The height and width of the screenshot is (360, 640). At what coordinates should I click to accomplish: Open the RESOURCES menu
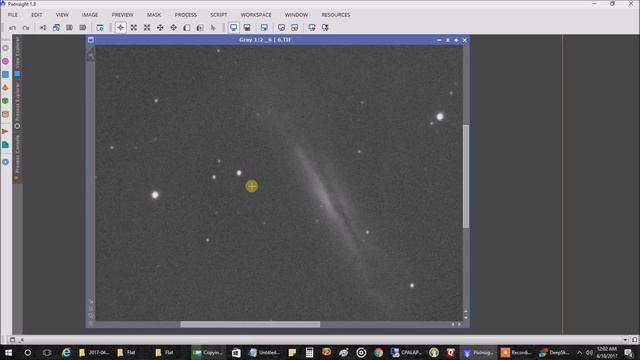[336, 15]
